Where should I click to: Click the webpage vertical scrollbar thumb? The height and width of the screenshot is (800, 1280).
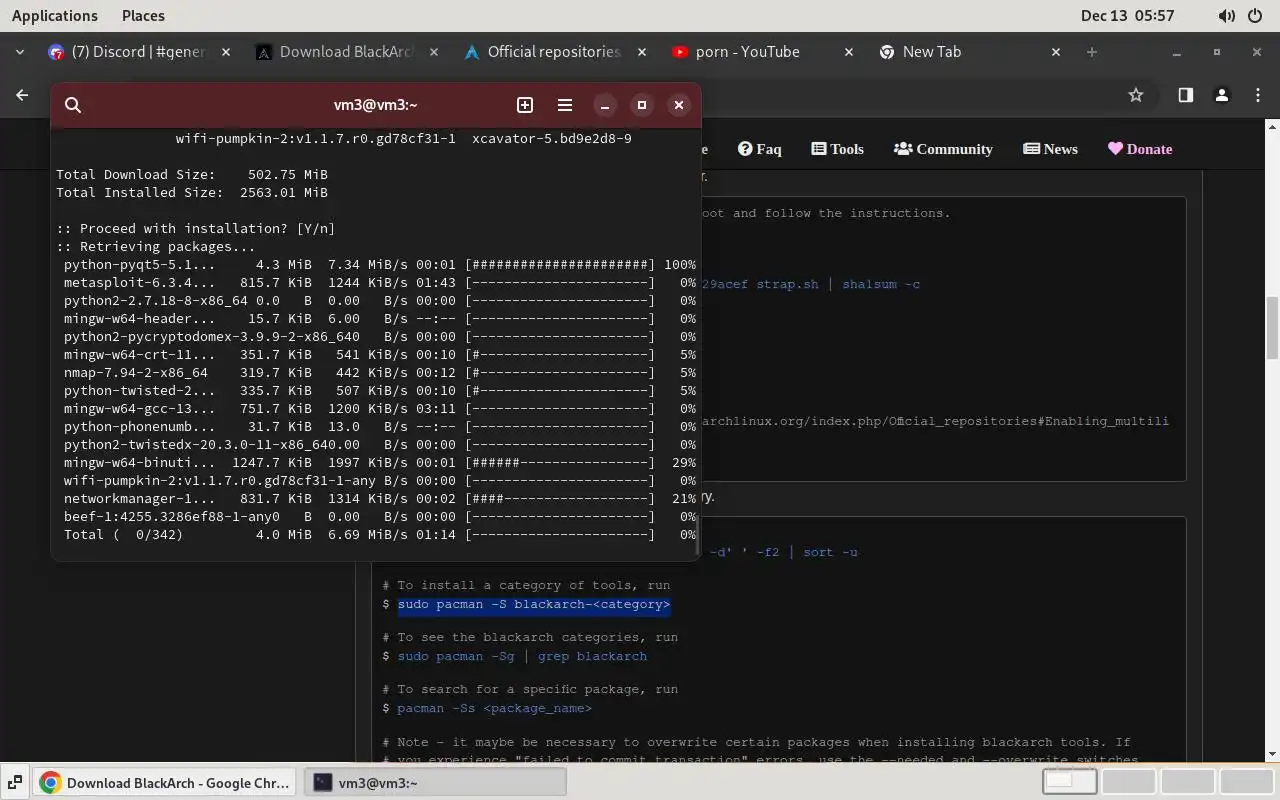pyautogui.click(x=1272, y=328)
